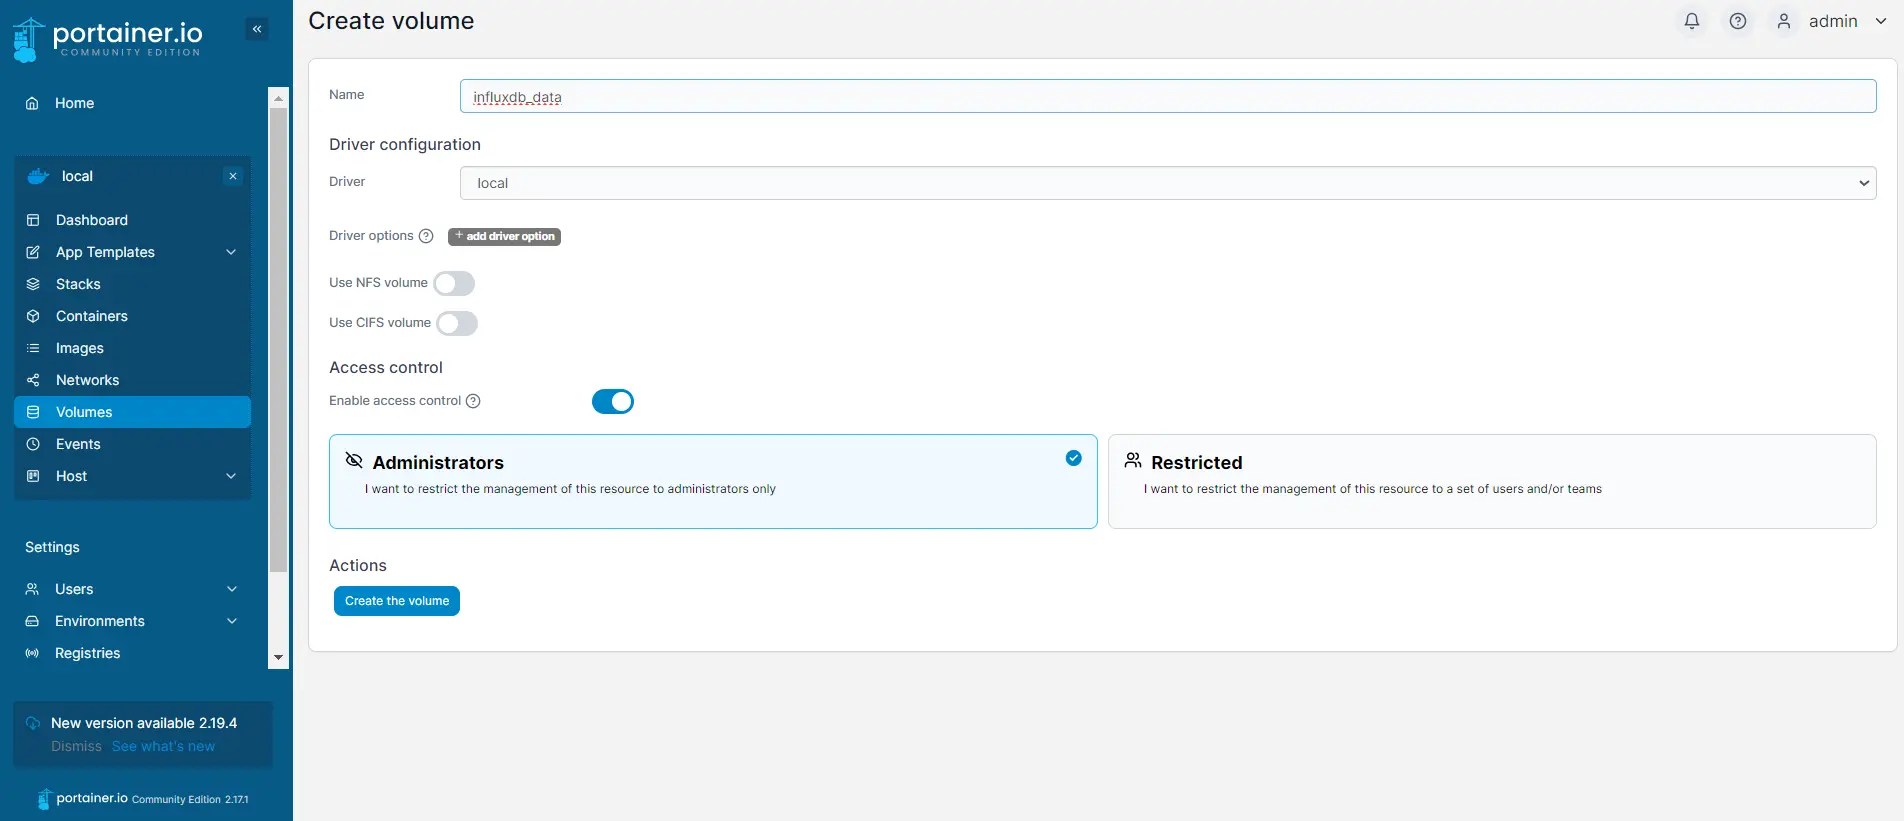Click the Administrators hidden-eye icon
1904x821 pixels.
click(354, 460)
